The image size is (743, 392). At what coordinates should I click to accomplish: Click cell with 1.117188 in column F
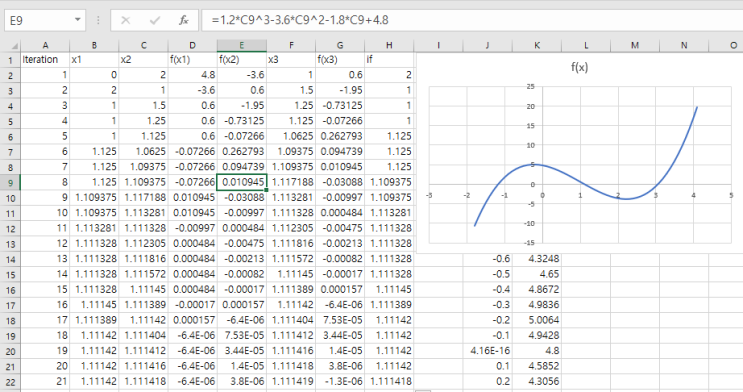(x=291, y=182)
